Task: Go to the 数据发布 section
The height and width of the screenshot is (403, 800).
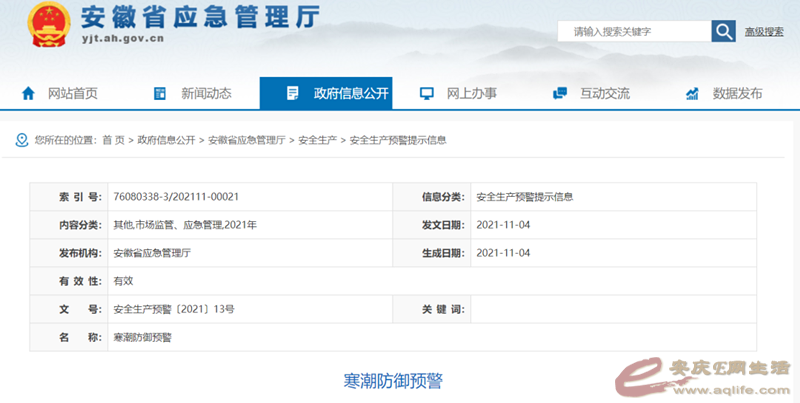Action: pos(737,93)
